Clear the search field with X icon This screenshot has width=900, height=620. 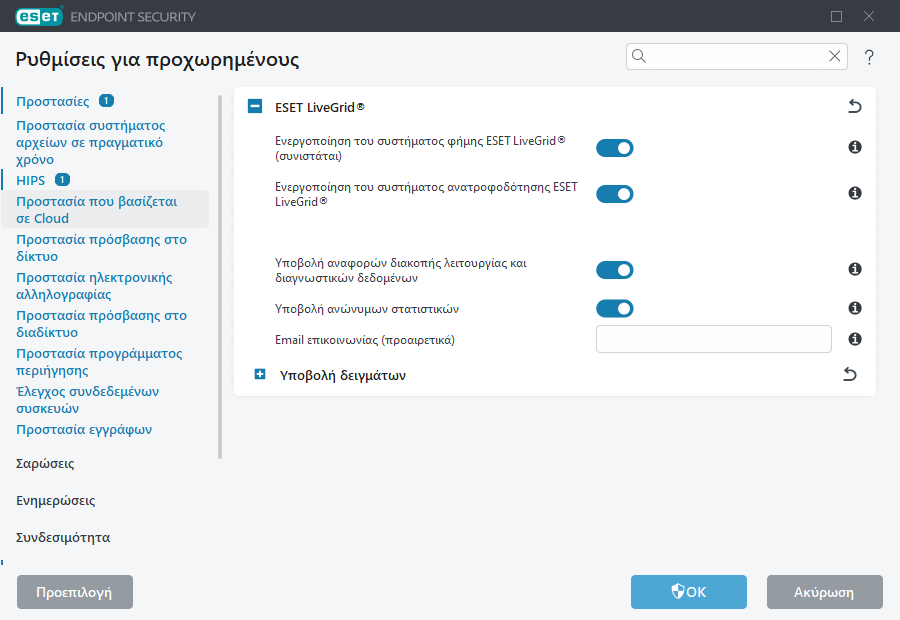pos(835,56)
